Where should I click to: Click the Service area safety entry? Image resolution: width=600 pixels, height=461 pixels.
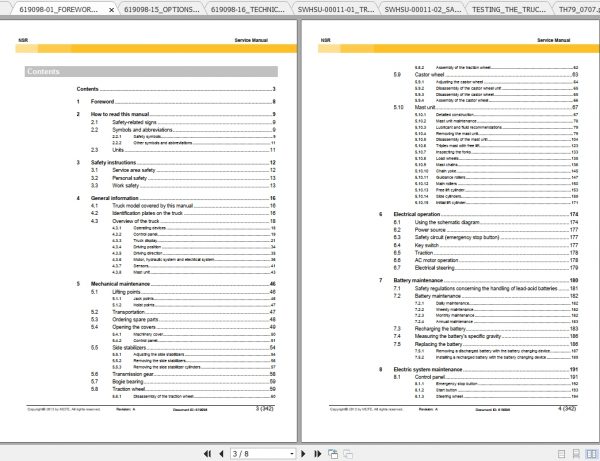coord(183,170)
